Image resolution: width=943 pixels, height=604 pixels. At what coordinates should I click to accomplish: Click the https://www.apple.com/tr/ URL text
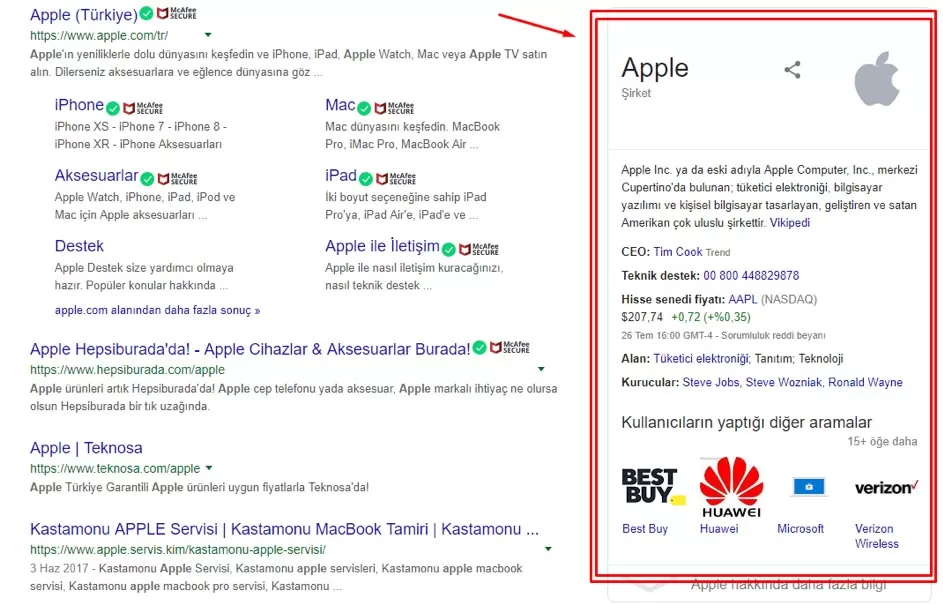click(x=99, y=35)
